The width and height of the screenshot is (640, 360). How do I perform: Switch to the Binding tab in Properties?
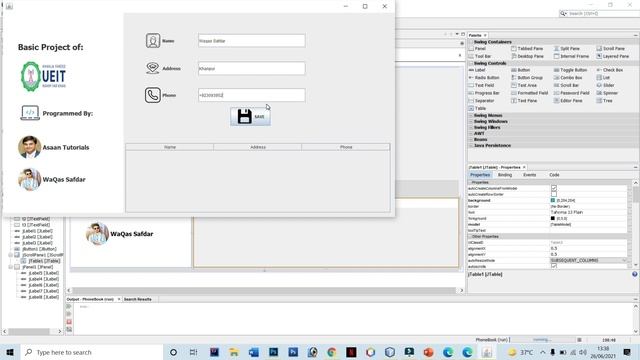coord(504,175)
